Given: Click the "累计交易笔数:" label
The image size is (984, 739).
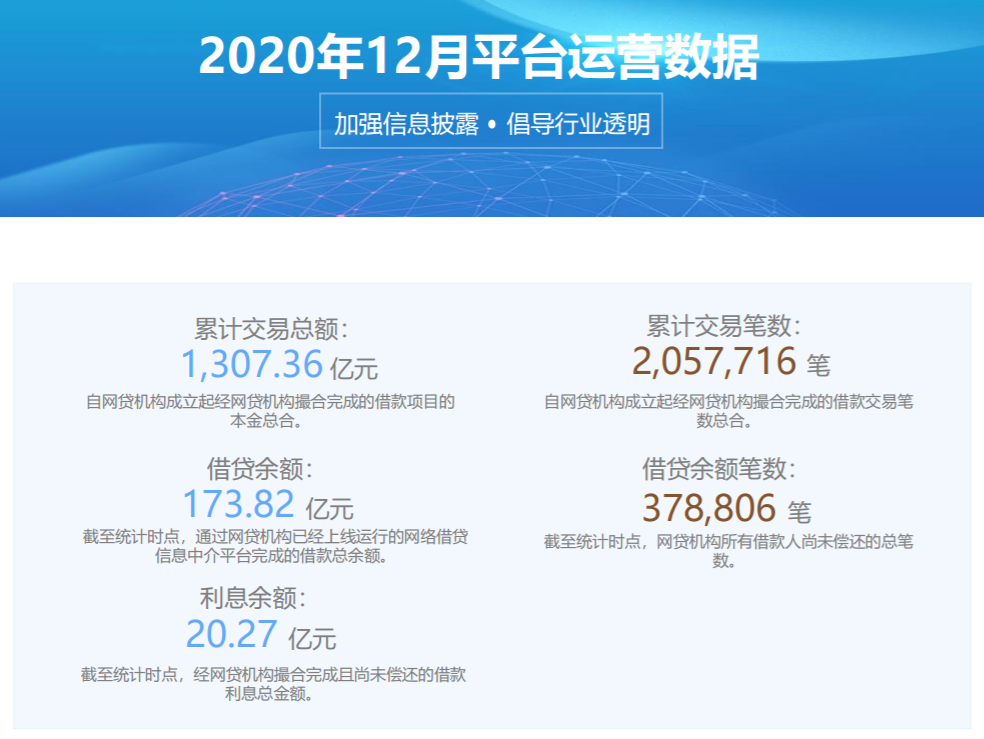Looking at the screenshot, I should coord(724,326).
